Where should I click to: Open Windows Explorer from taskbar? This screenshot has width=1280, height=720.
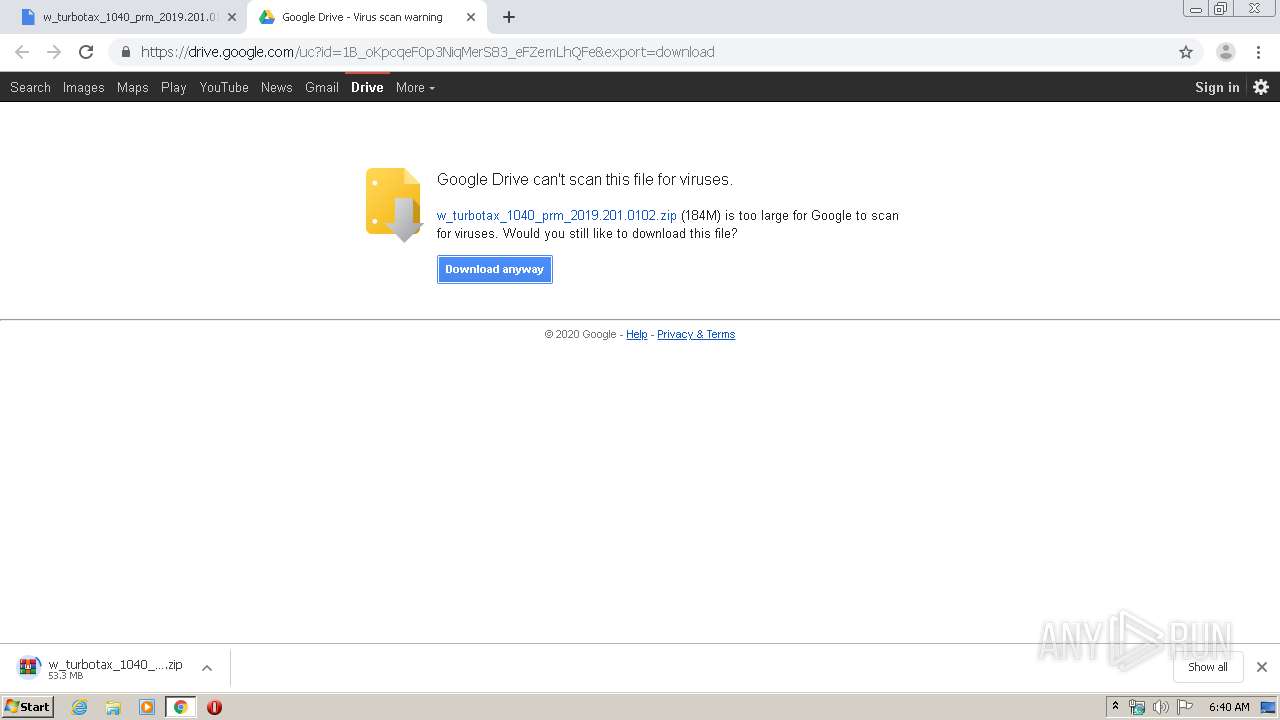[x=113, y=707]
